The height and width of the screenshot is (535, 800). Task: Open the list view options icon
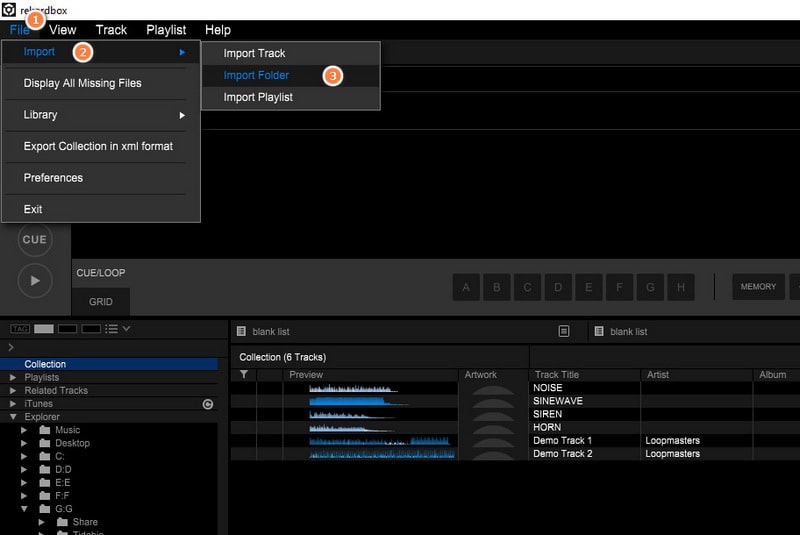(111, 329)
